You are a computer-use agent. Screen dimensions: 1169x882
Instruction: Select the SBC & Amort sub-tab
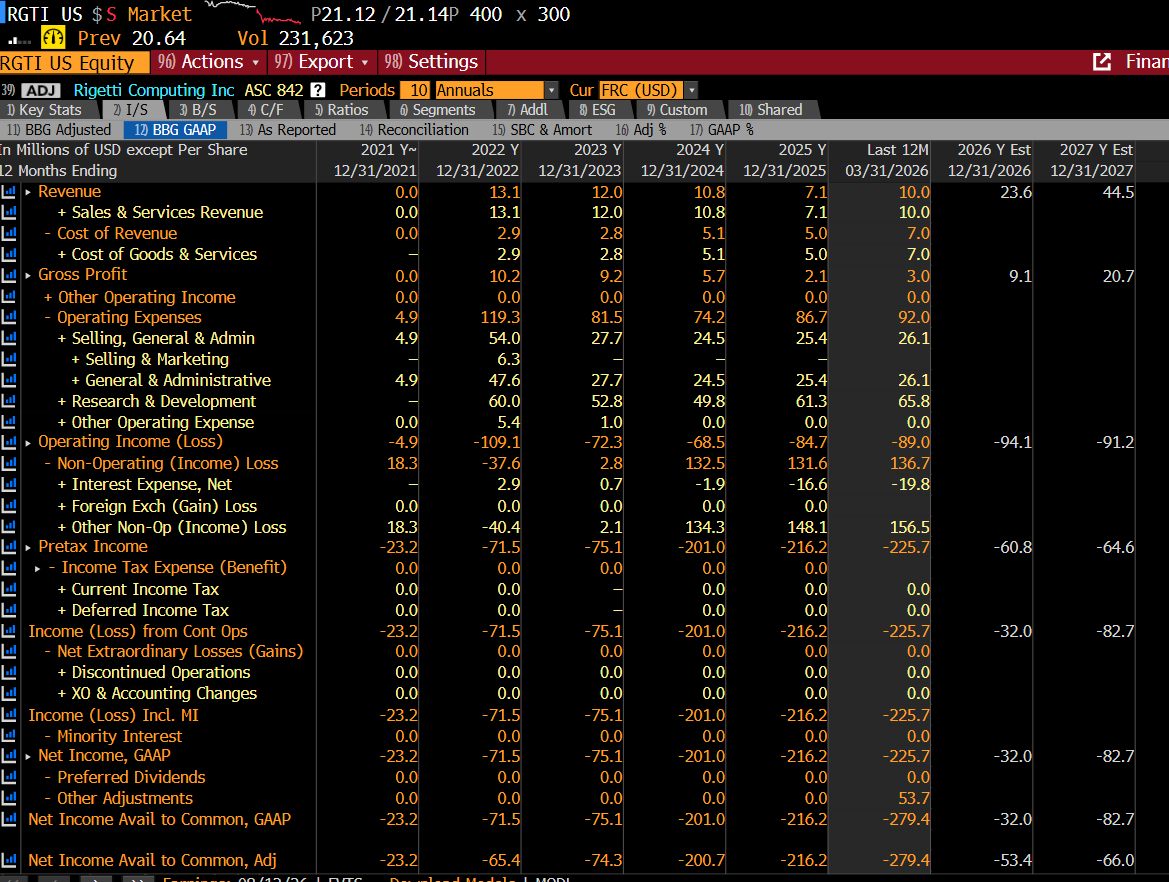coord(542,130)
